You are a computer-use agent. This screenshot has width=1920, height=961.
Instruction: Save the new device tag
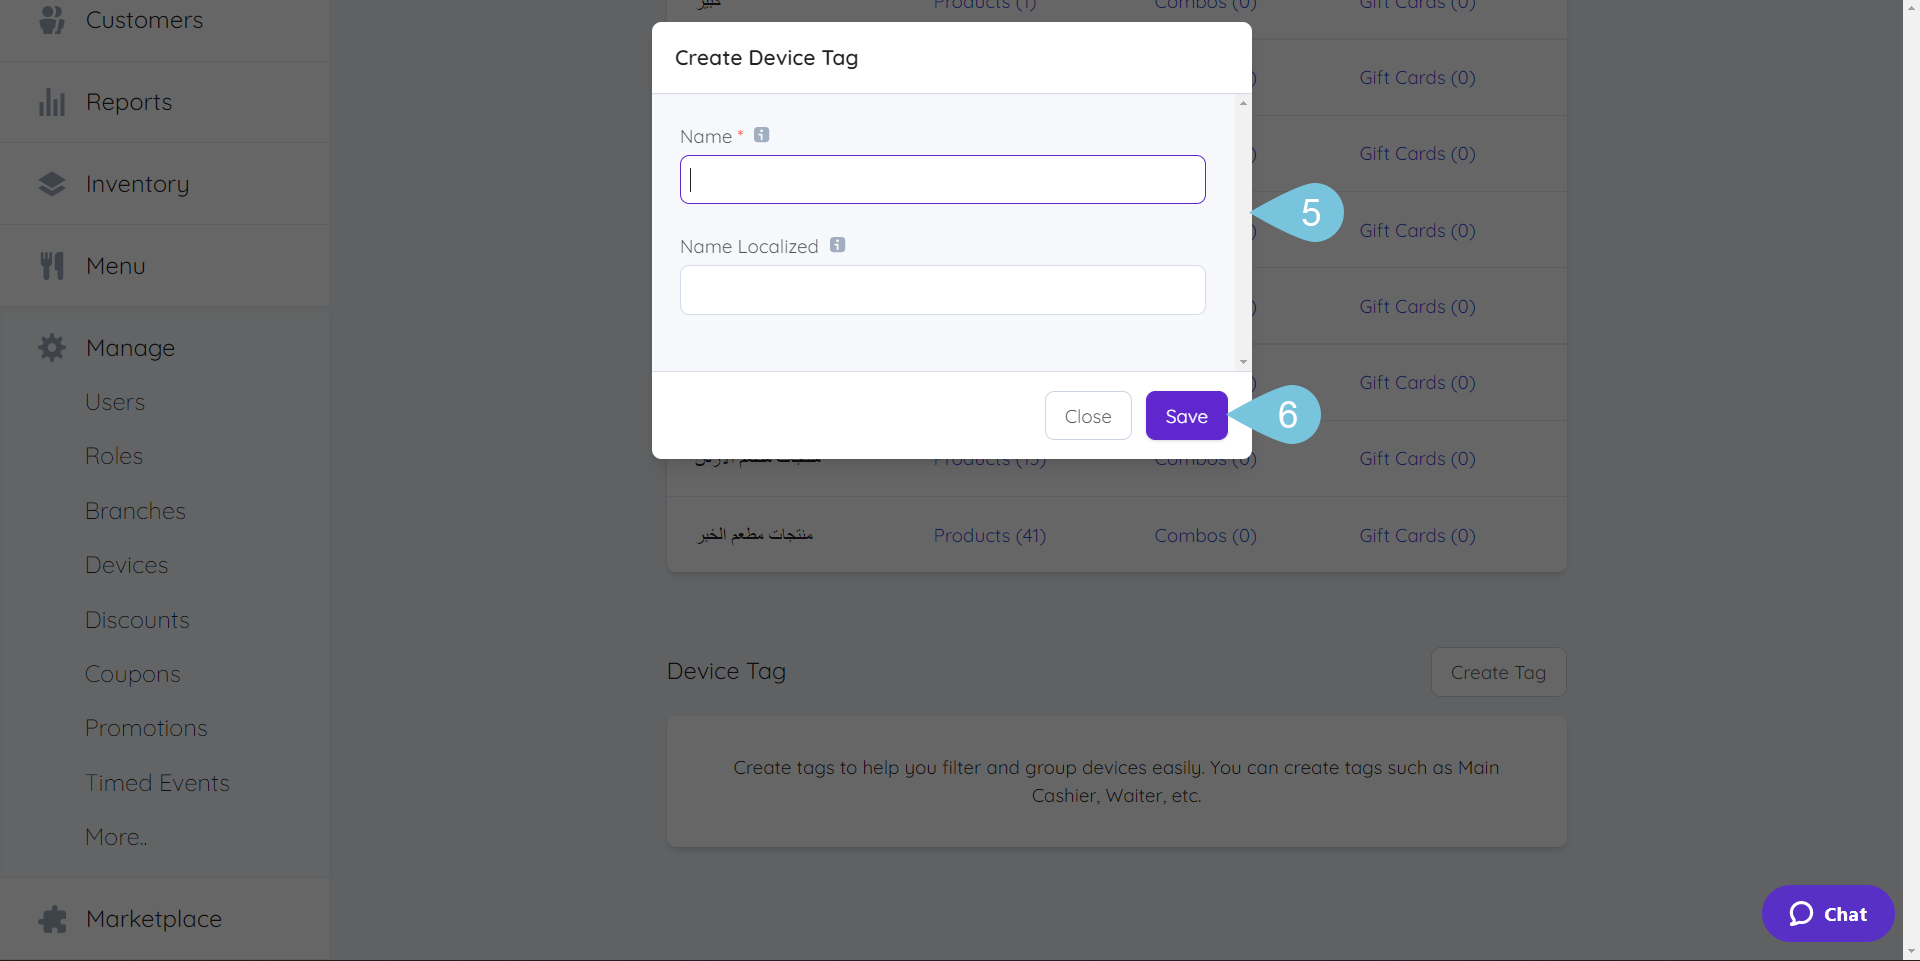(x=1185, y=415)
